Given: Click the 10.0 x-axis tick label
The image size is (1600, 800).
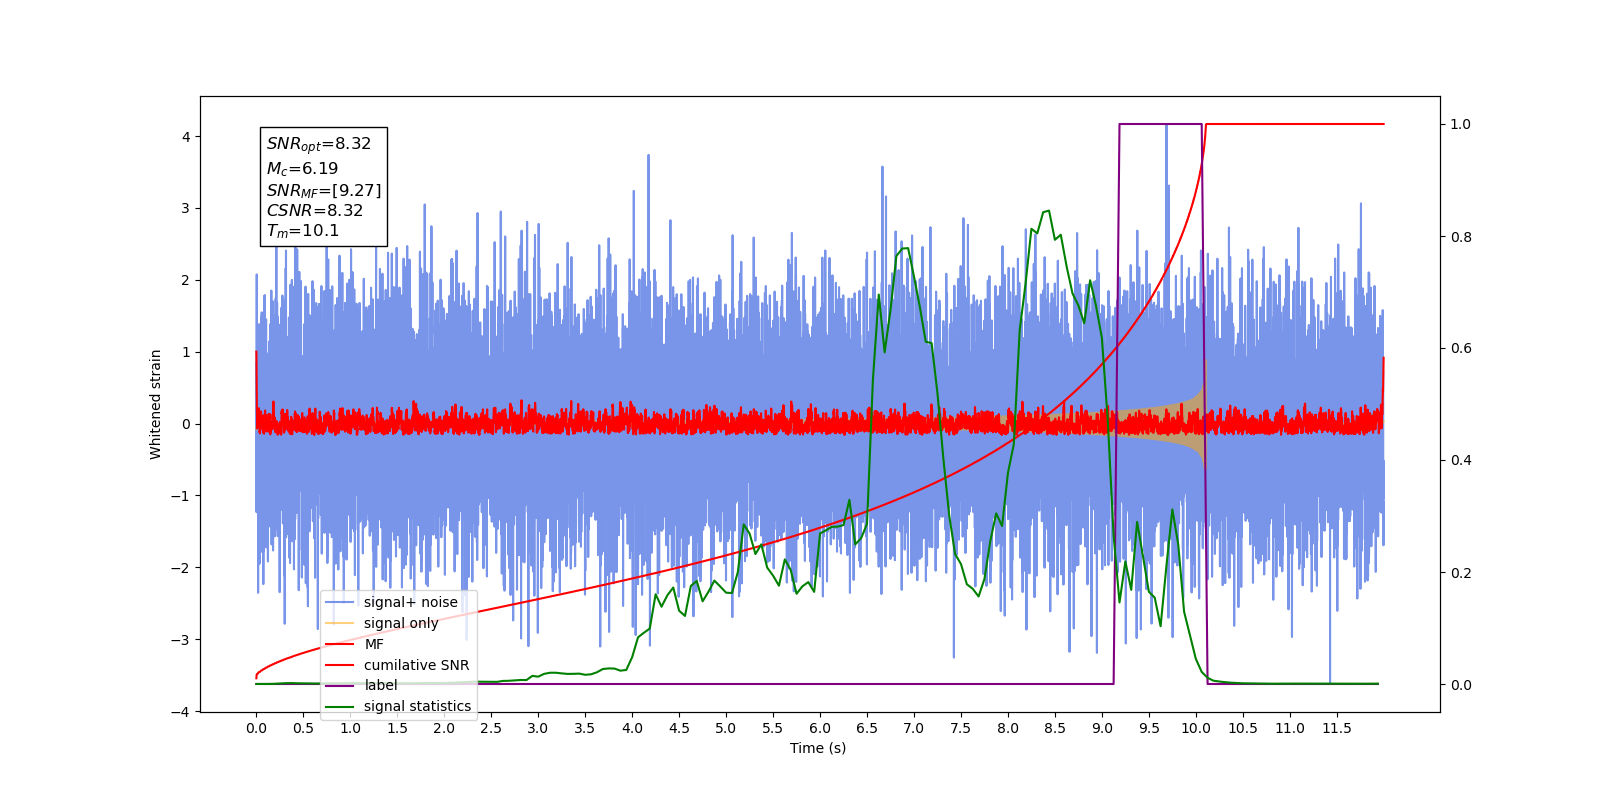Looking at the screenshot, I should point(1196,728).
